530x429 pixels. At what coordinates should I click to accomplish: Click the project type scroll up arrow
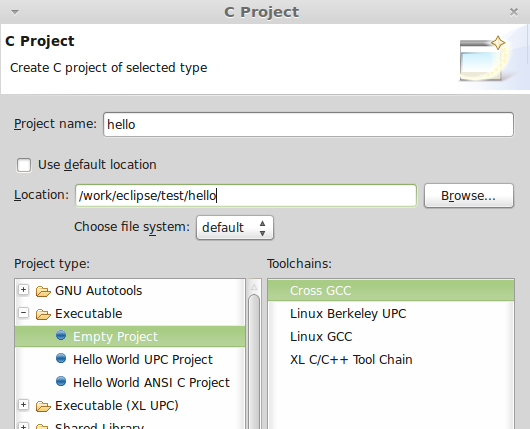pyautogui.click(x=254, y=287)
